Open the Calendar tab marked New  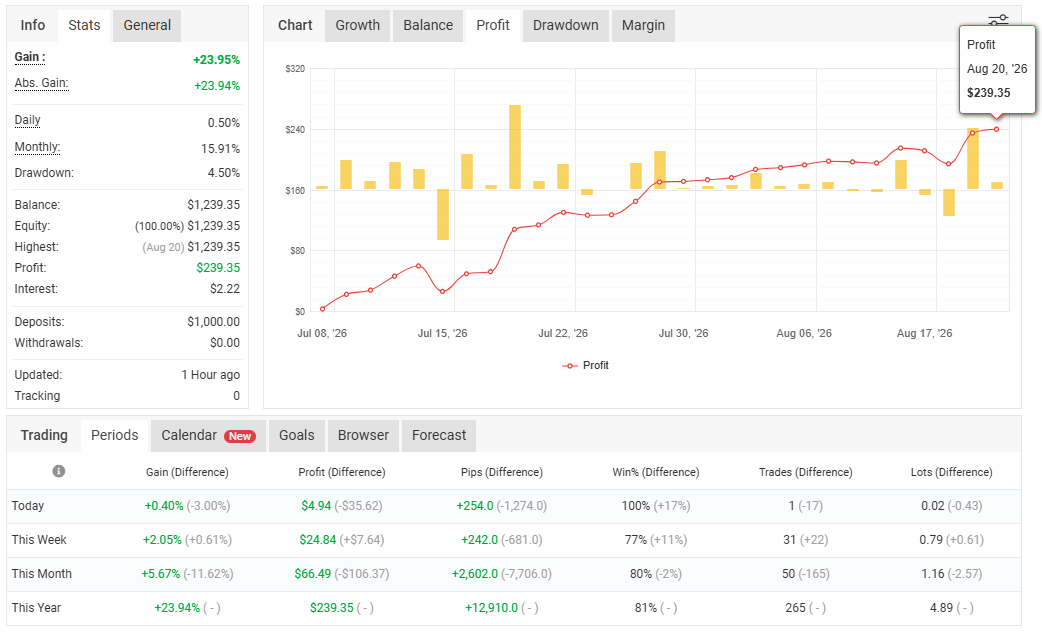pos(208,435)
